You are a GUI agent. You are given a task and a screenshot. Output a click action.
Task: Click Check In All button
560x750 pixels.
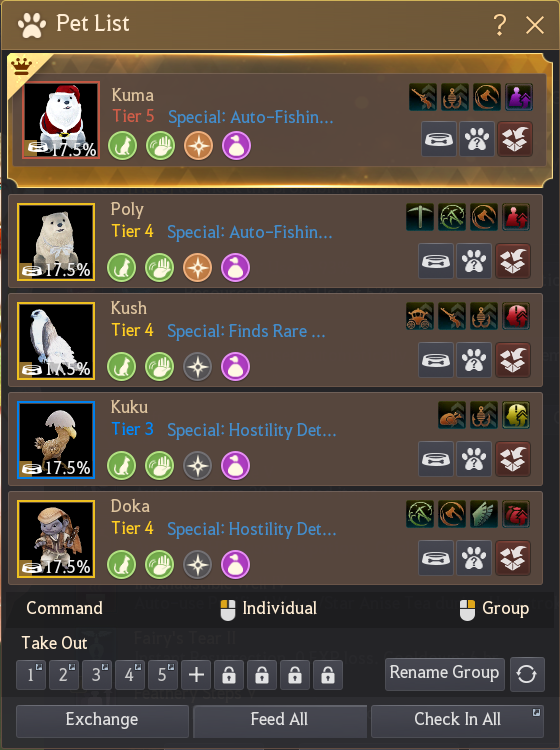457,720
